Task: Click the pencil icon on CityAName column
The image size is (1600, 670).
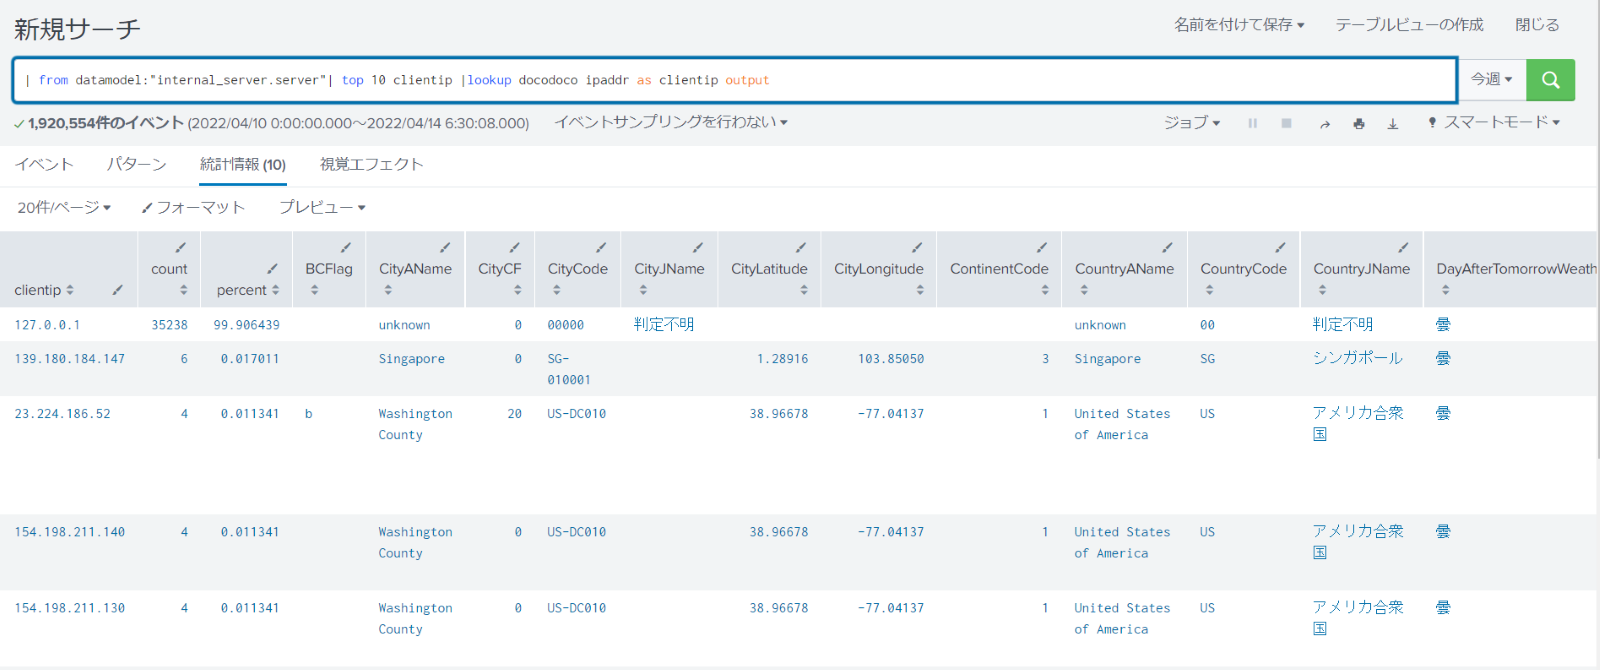Action: pos(445,247)
